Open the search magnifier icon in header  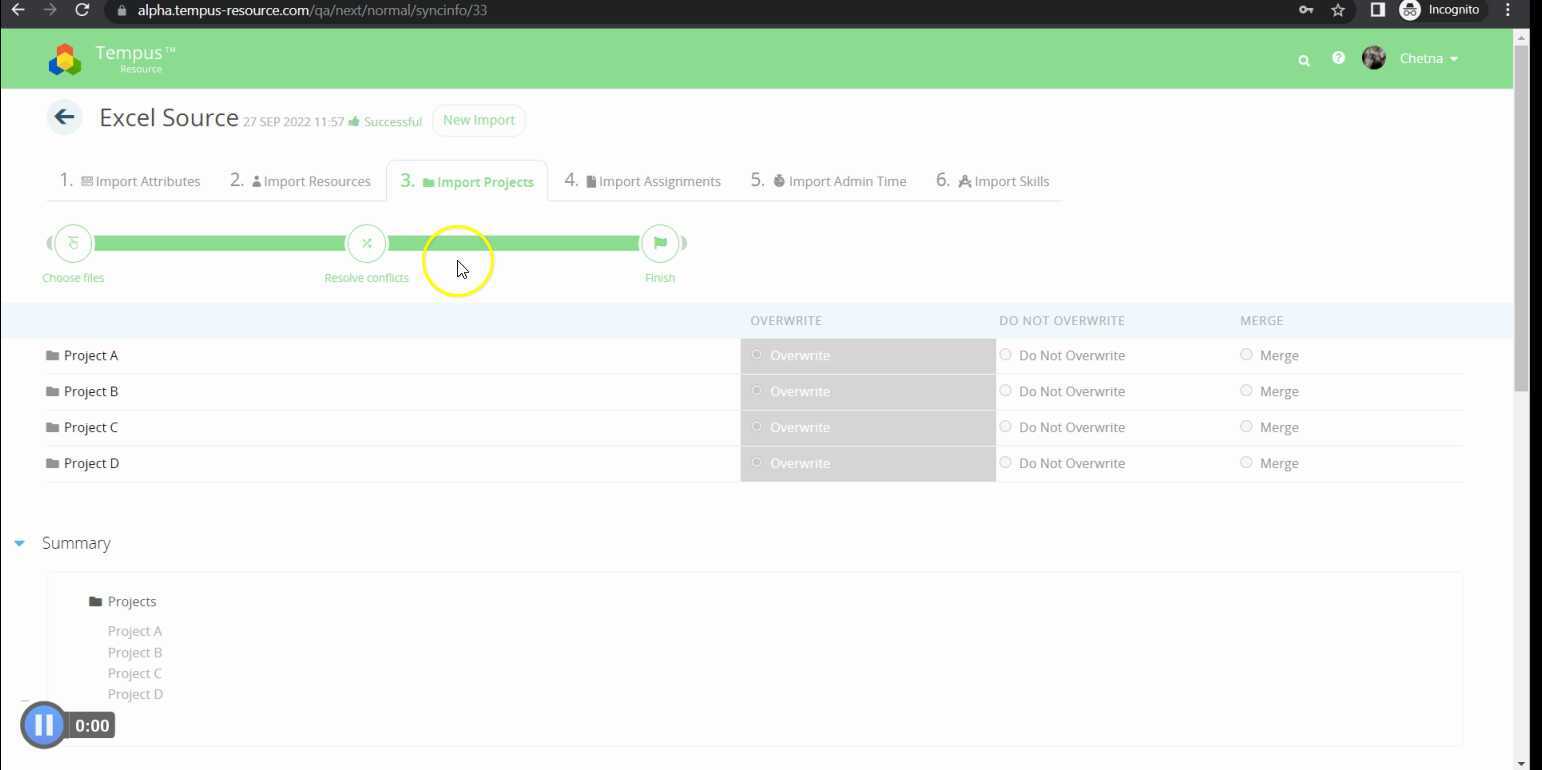1303,60
